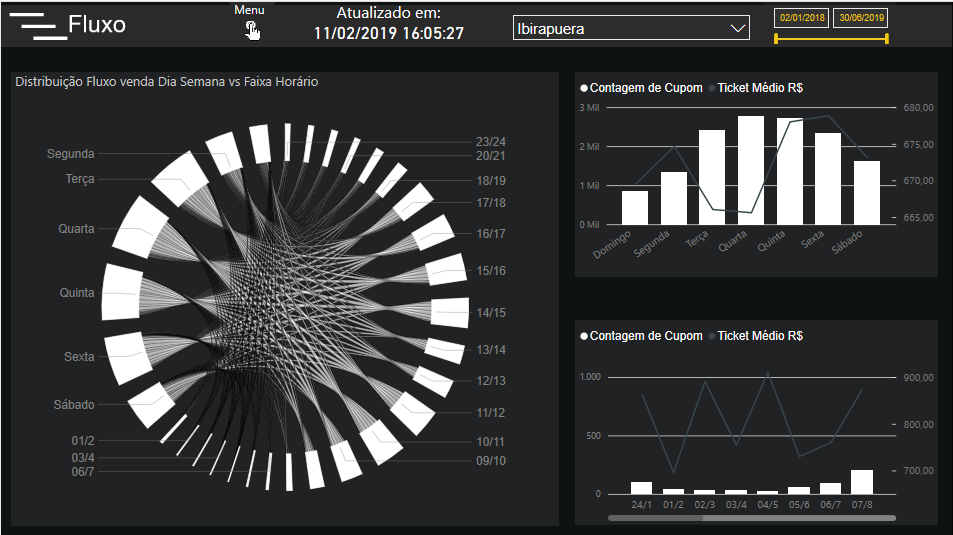Click the Fluxo page title

point(97,25)
